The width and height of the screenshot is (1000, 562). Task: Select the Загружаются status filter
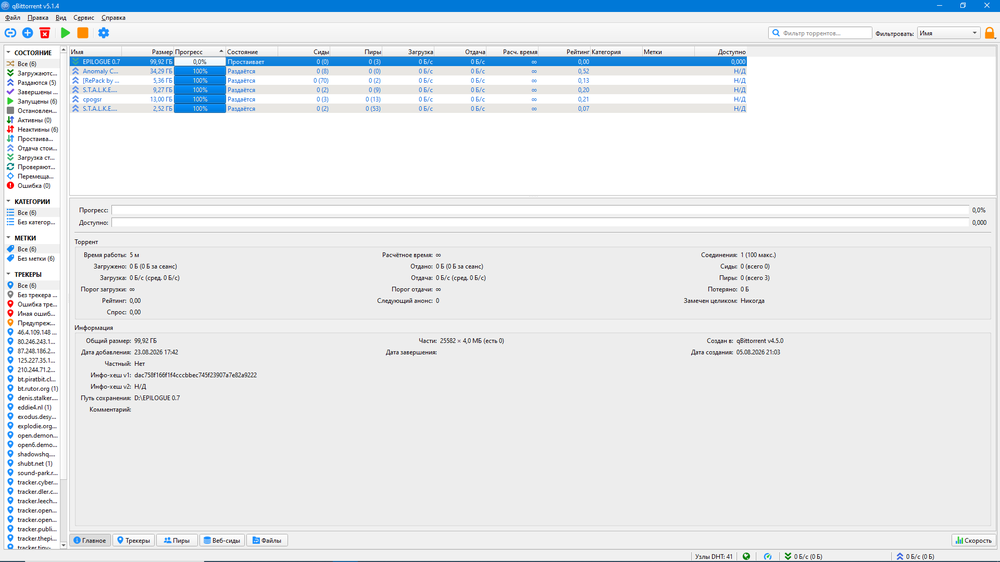(32, 73)
